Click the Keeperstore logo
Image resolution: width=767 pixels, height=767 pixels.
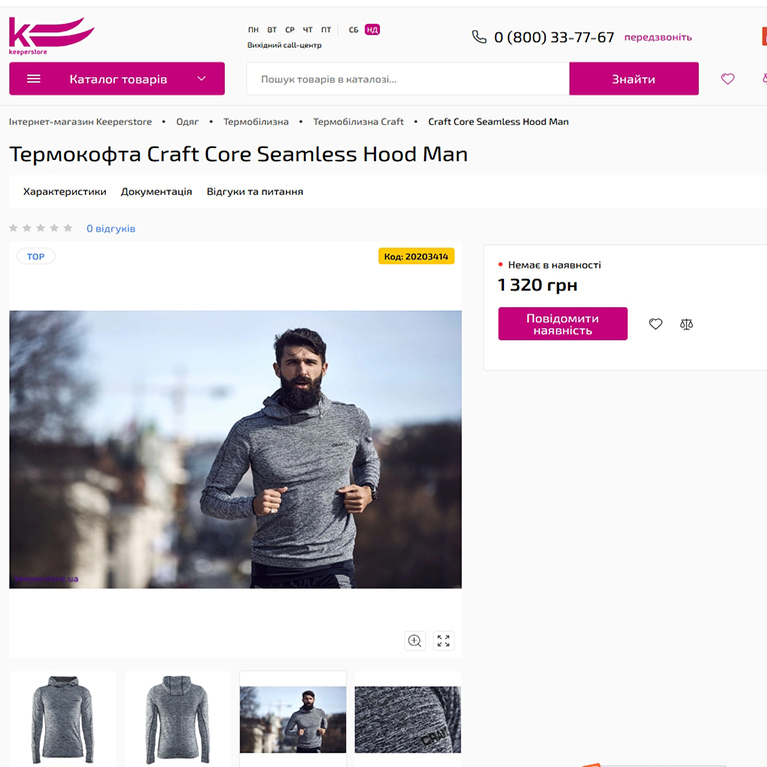(x=51, y=36)
